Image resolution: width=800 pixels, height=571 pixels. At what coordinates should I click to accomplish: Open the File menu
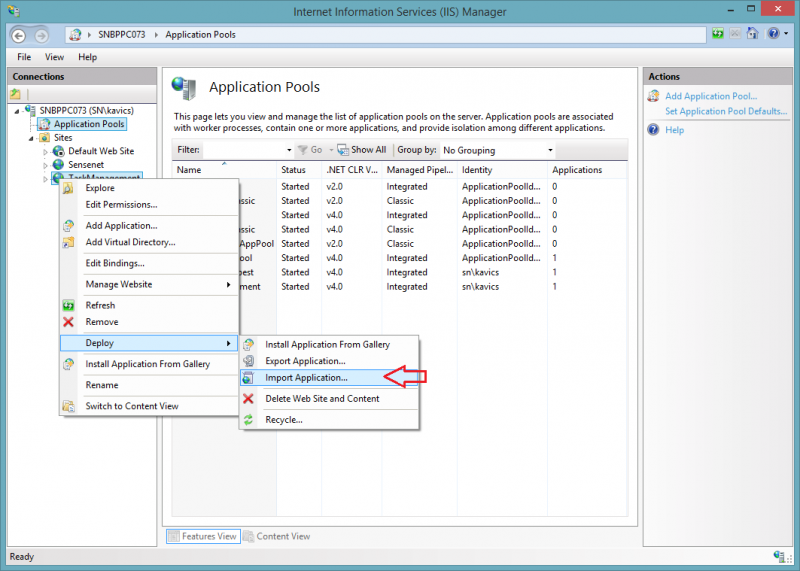[x=24, y=57]
